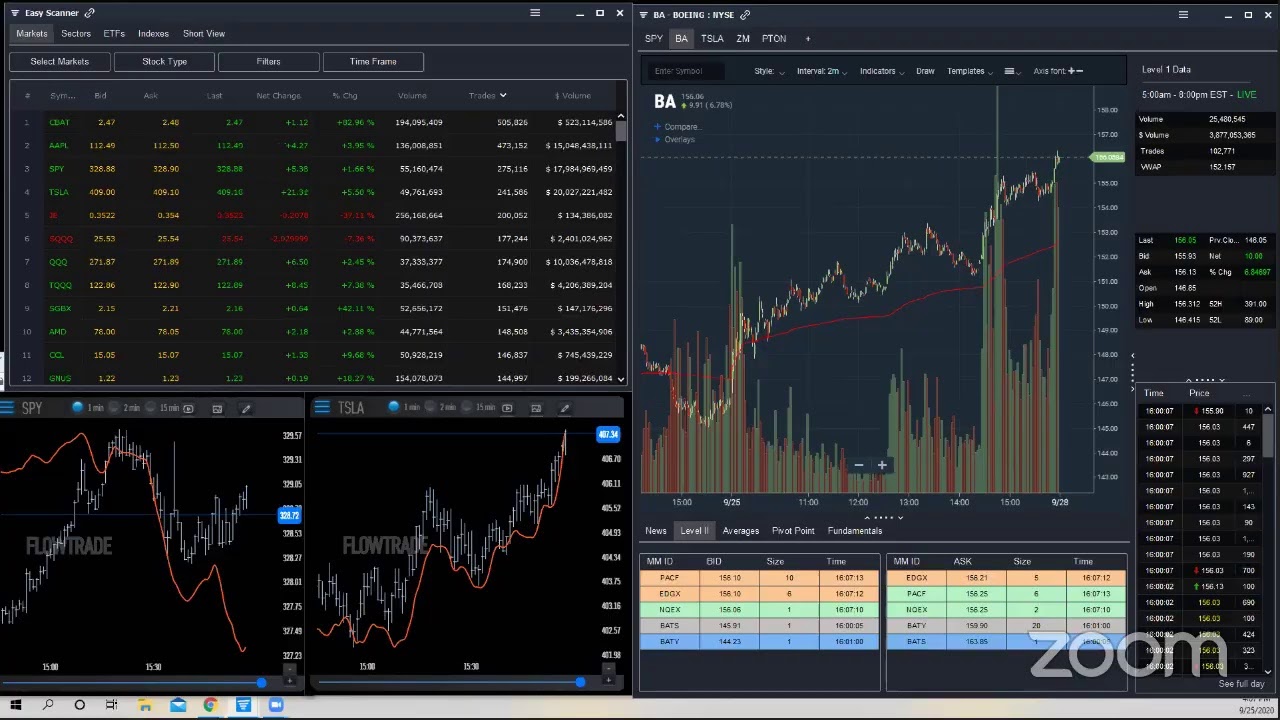Open the Templates dropdown
This screenshot has width=1280, height=720.
[x=970, y=71]
